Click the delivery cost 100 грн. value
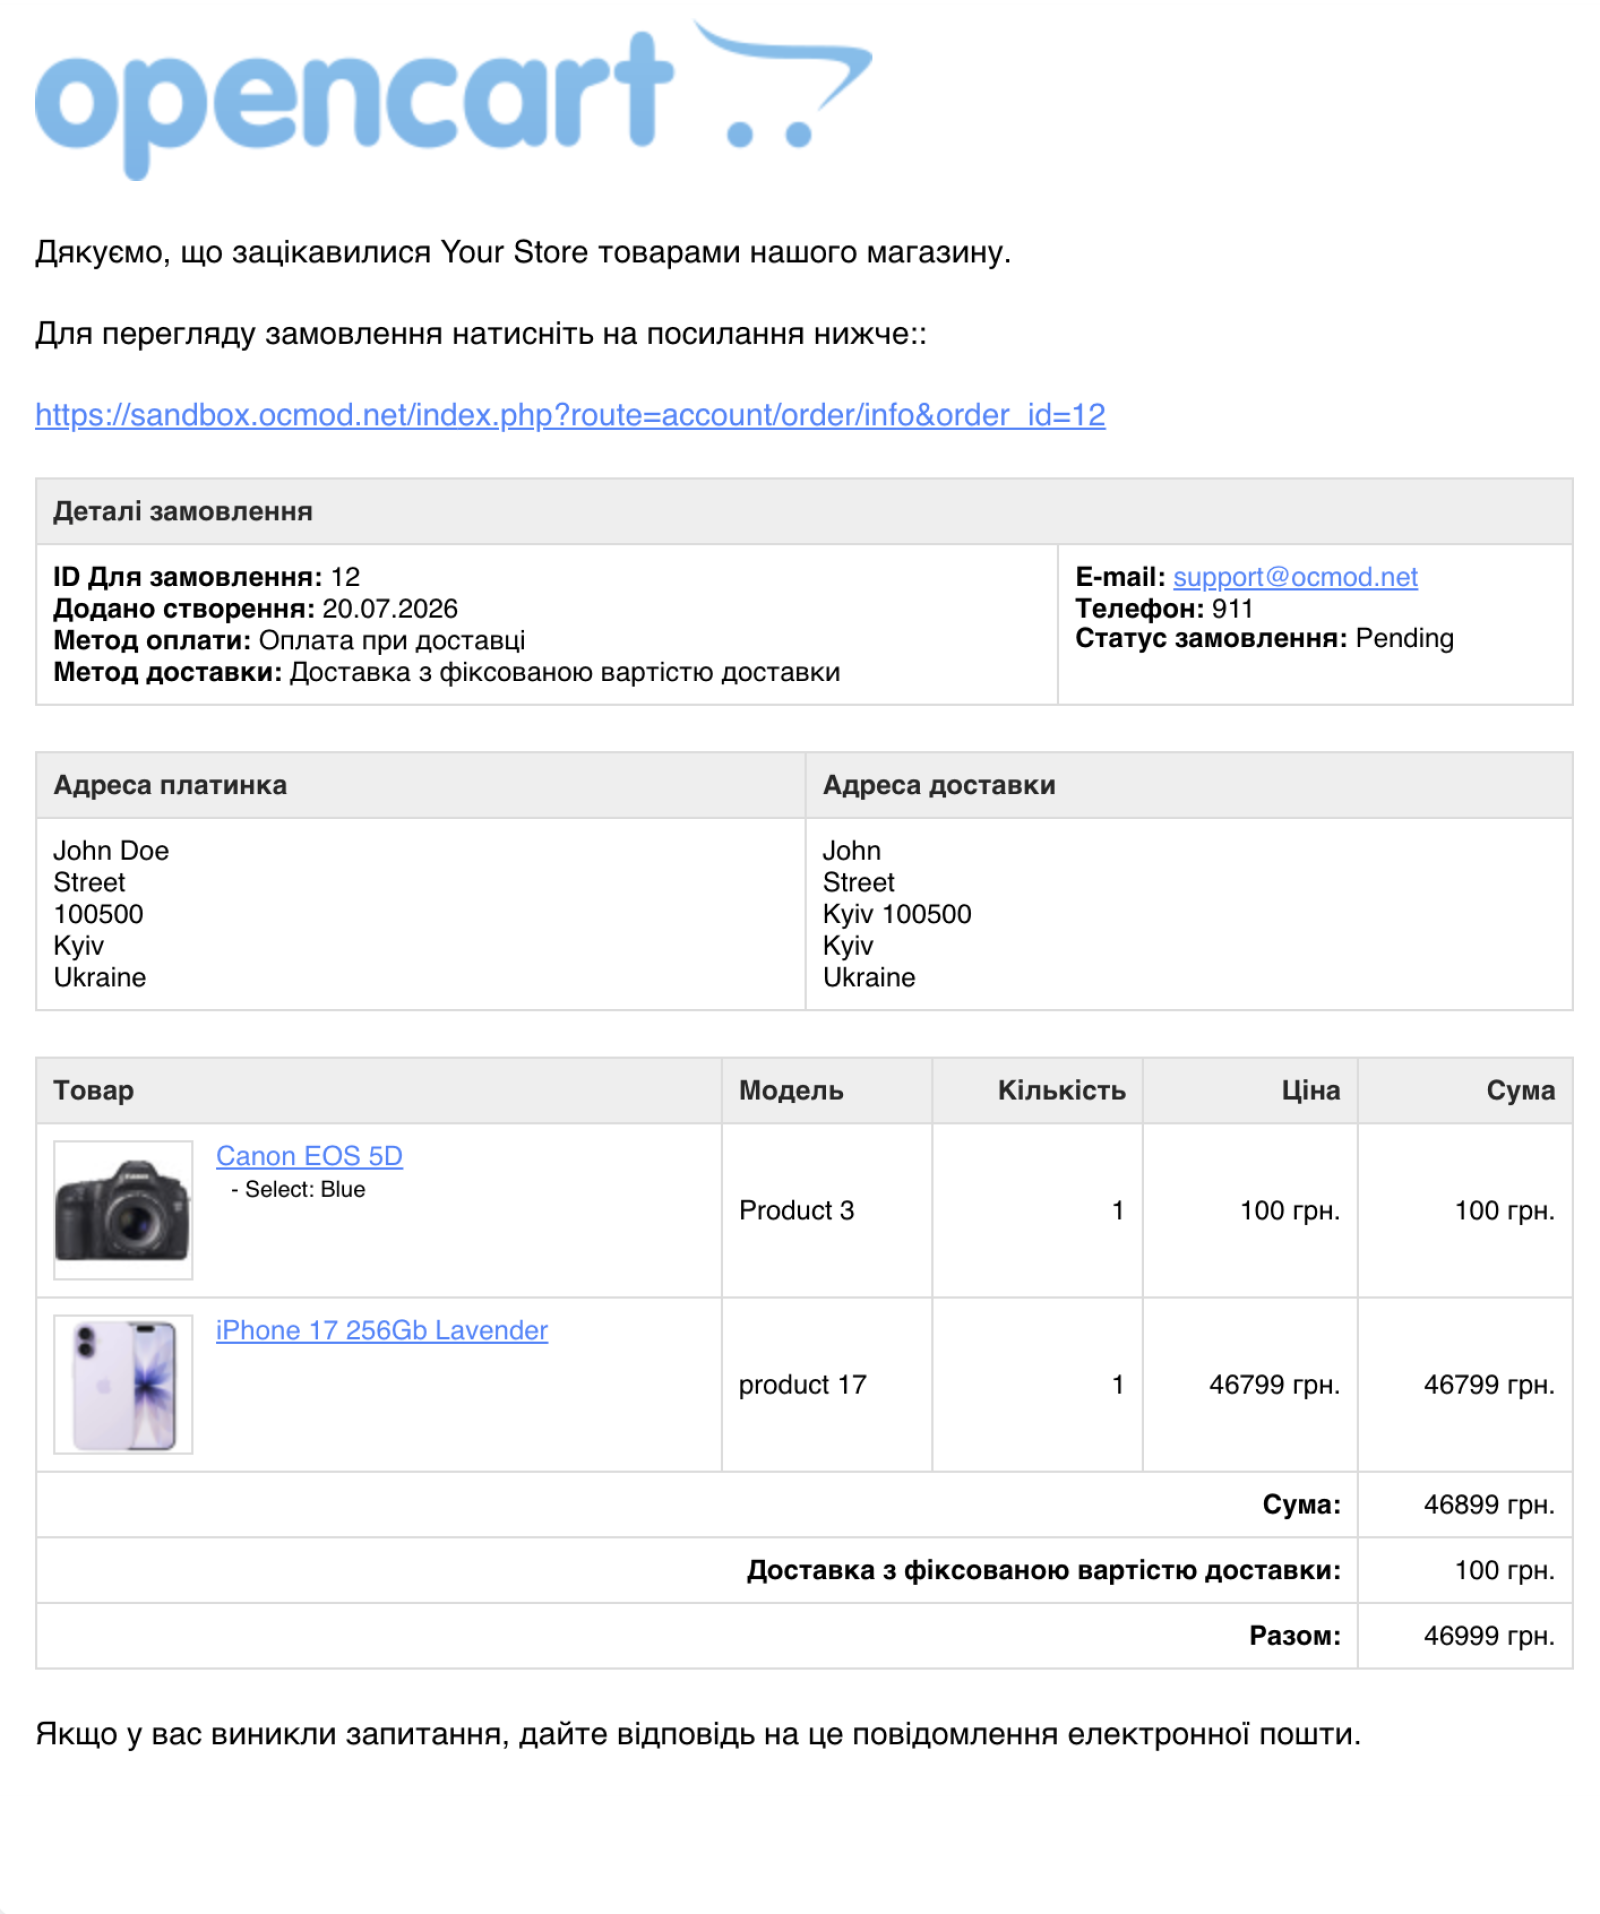Viewport: 1600px width, 1914px height. [1504, 1570]
